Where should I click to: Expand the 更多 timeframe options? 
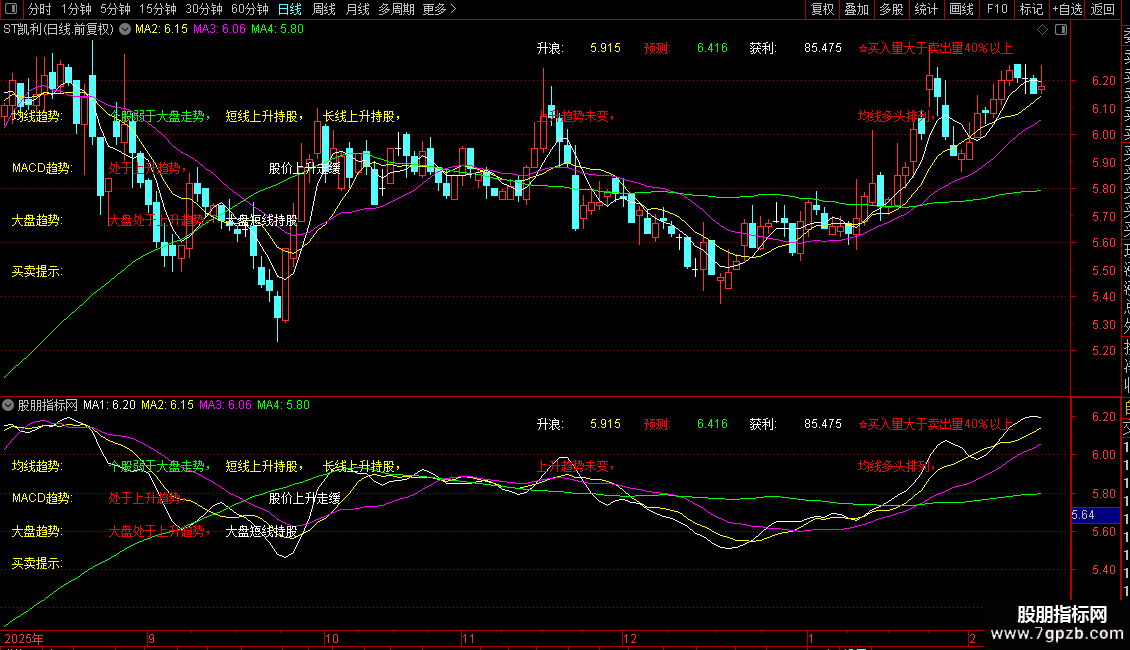(x=439, y=9)
